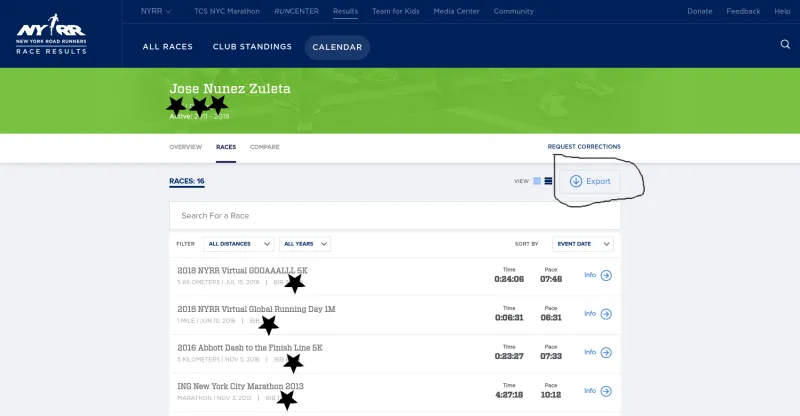Click the Export download icon
This screenshot has height=416, width=800.
576,181
